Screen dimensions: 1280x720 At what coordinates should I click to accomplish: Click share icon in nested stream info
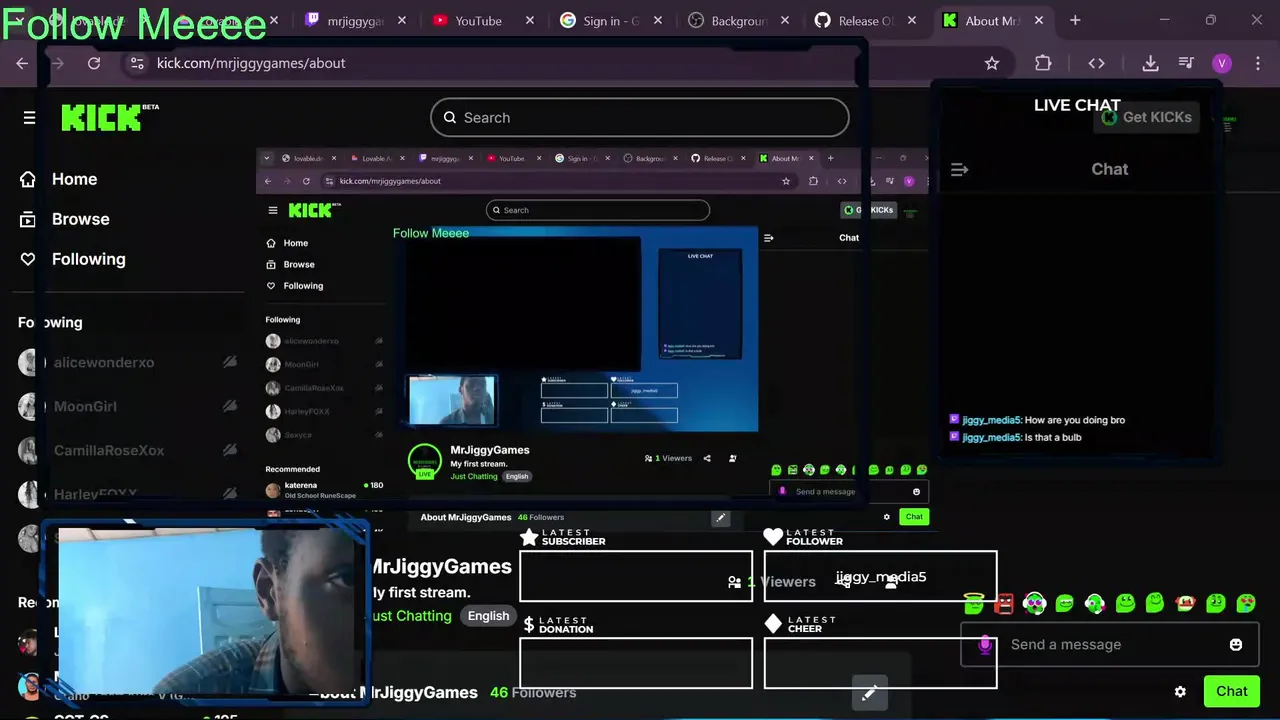pos(707,458)
